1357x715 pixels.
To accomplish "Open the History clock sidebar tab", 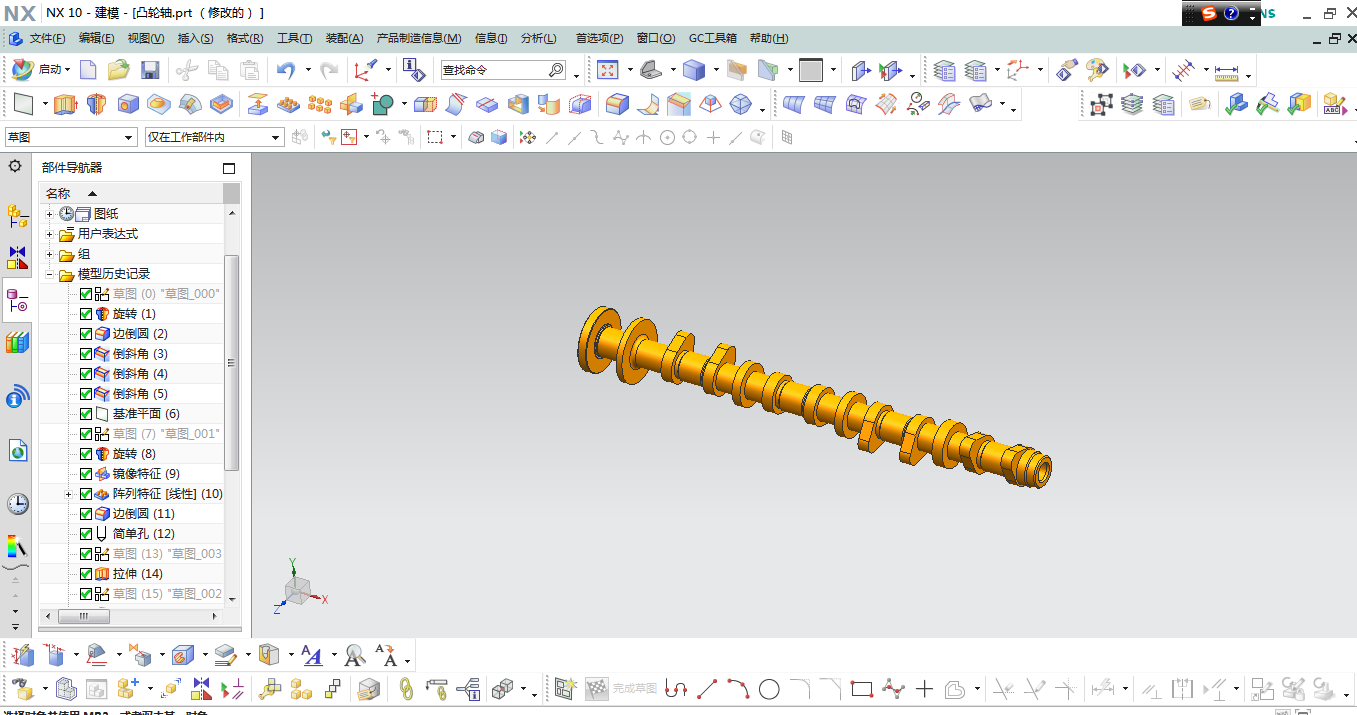I will point(17,503).
